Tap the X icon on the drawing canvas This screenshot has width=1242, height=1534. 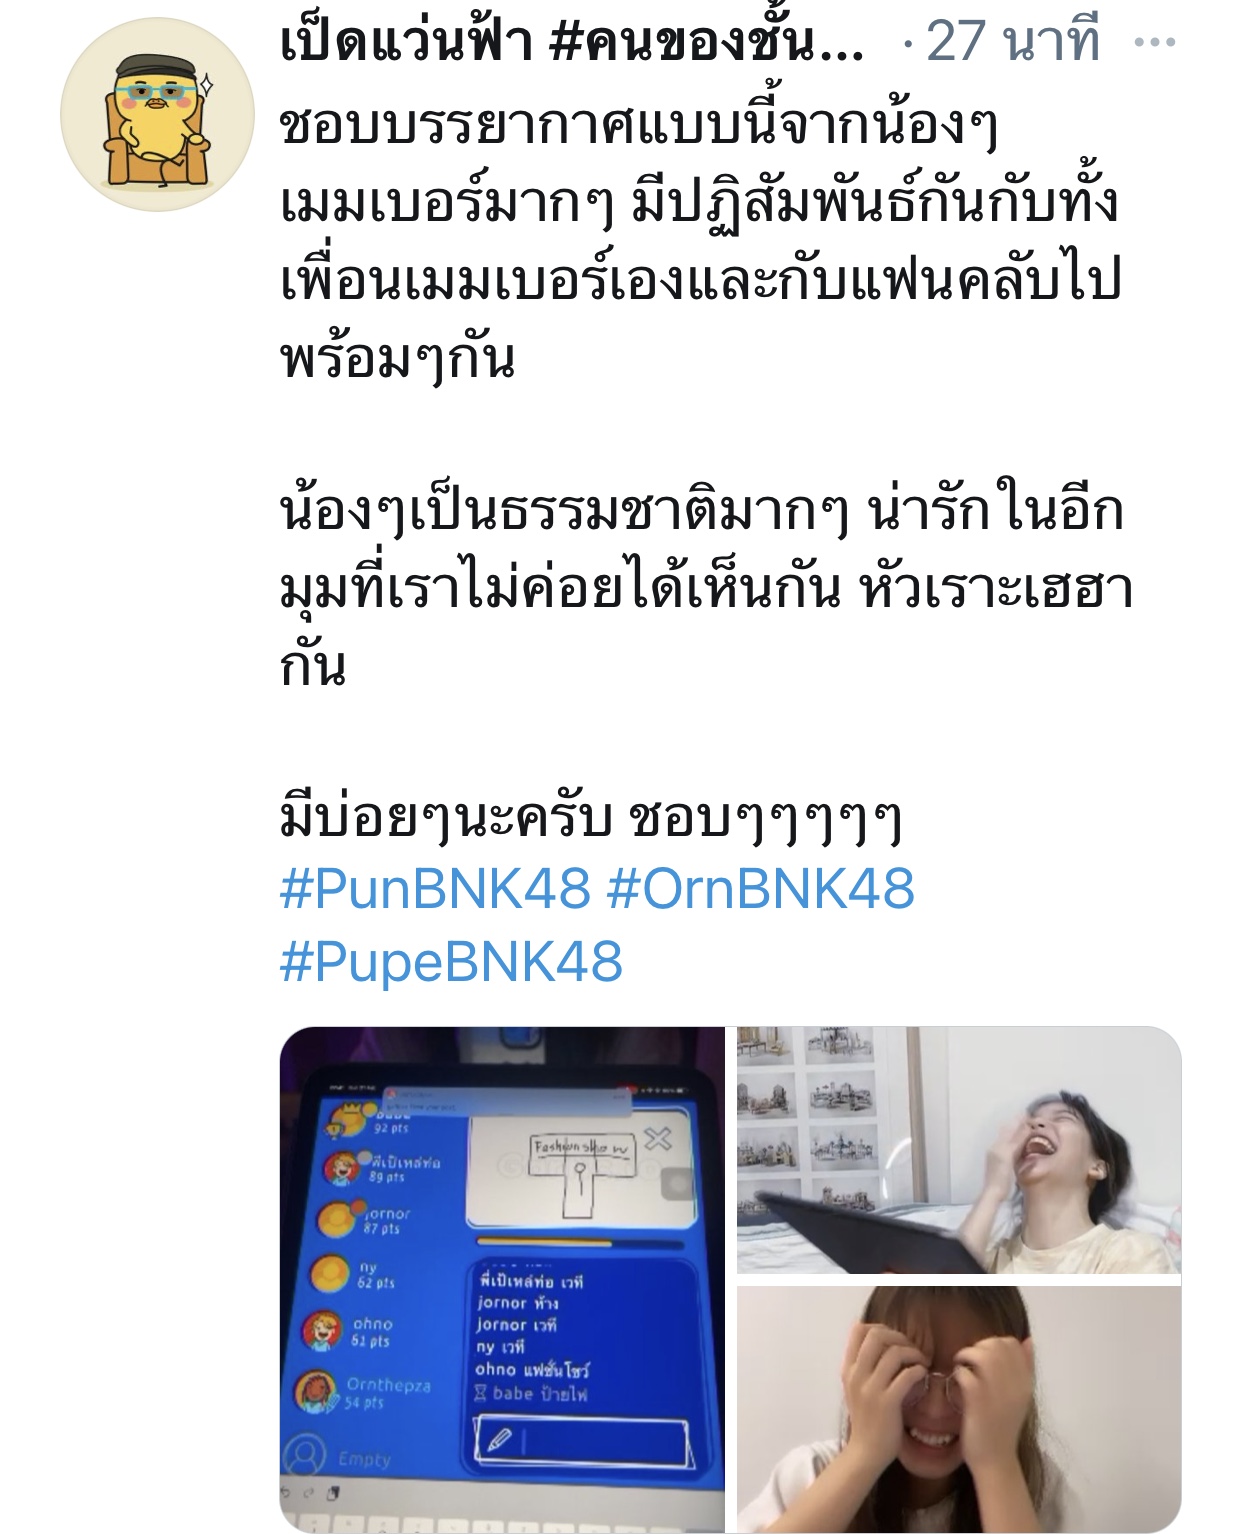657,1138
